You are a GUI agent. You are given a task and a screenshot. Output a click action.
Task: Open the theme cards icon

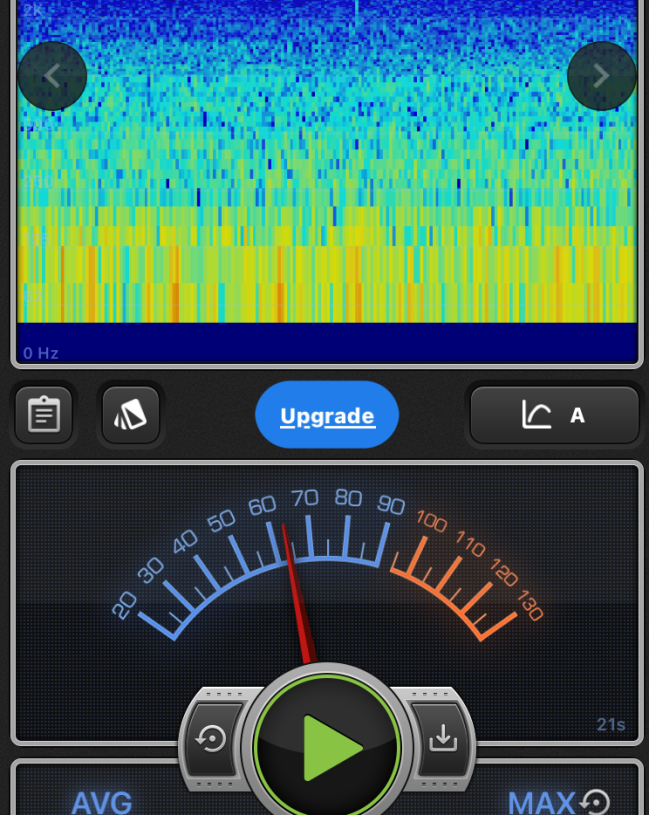click(131, 415)
